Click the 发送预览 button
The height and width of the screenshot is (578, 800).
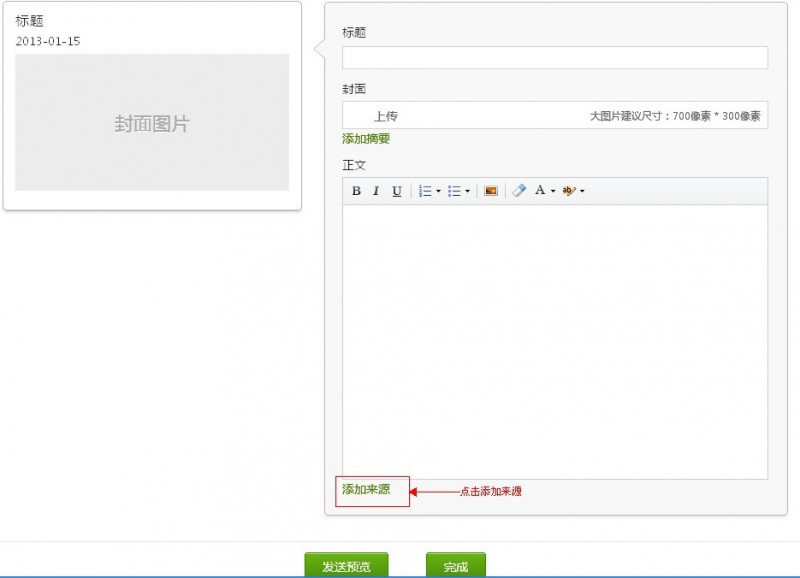point(346,565)
